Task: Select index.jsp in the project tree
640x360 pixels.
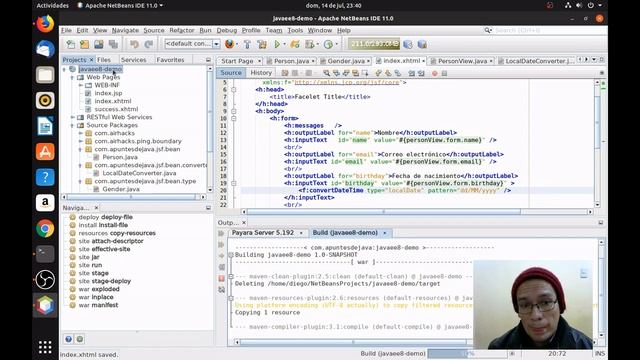Action: (108, 93)
